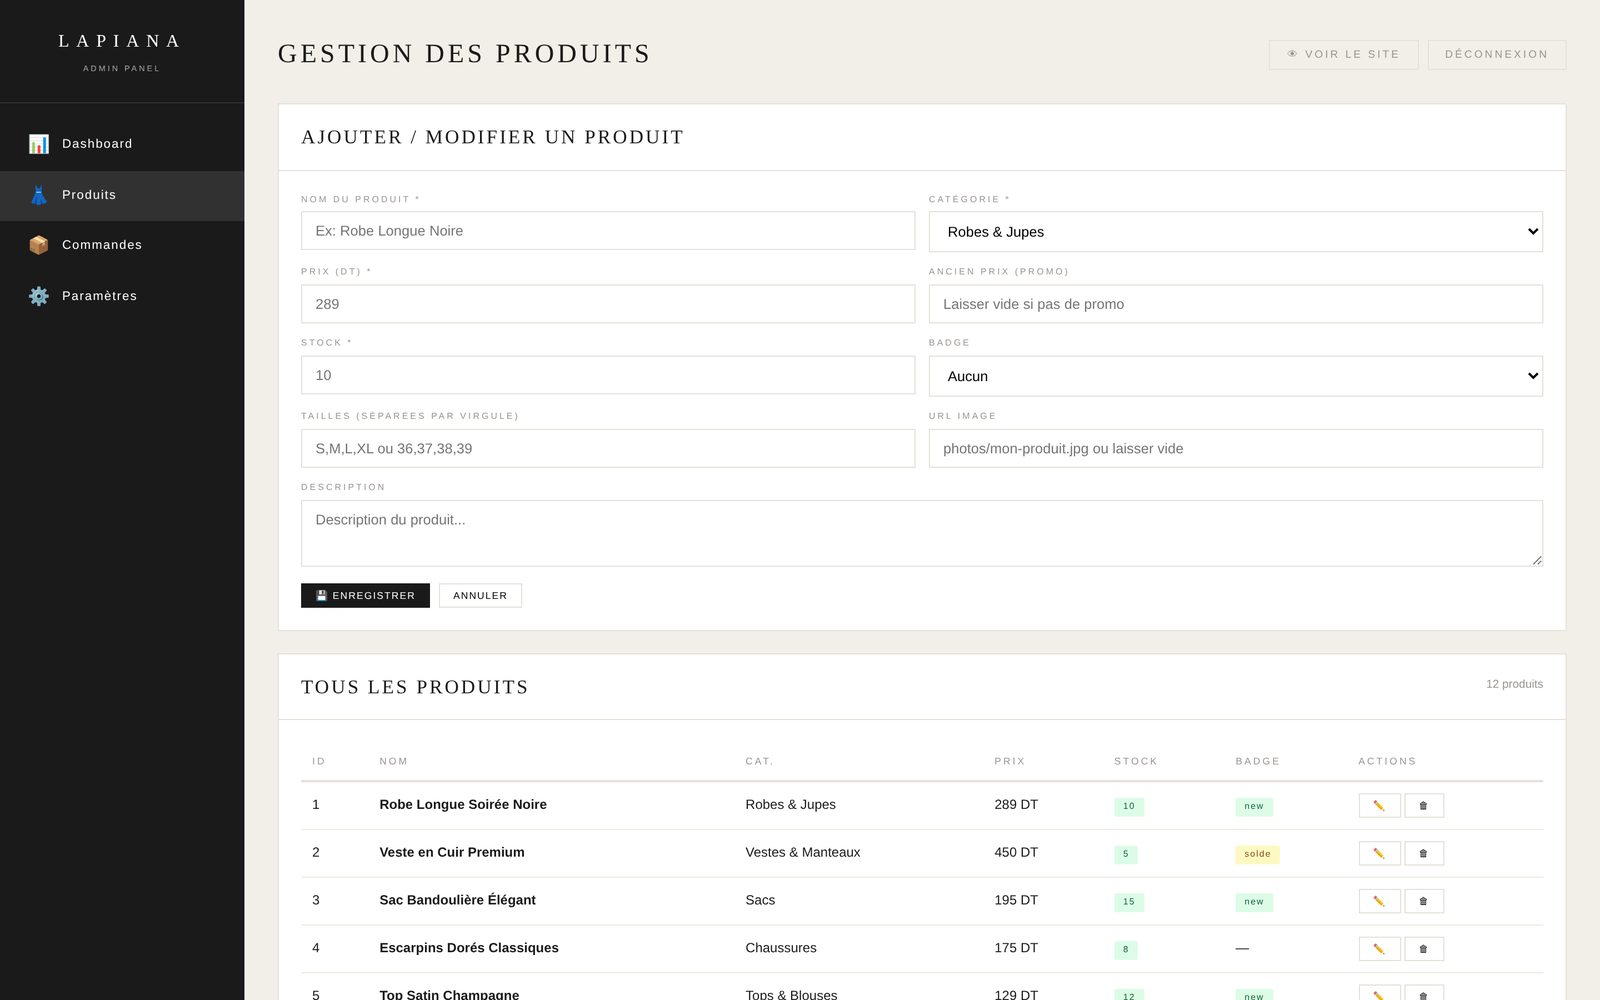1600x1000 pixels.
Task: Click the new badge on Robe Longue row
Action: [x=1254, y=806]
